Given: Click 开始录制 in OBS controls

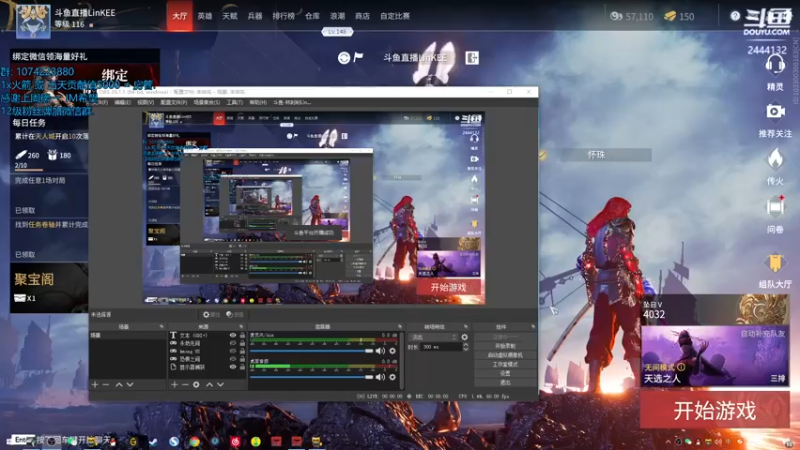Looking at the screenshot, I should click(505, 346).
